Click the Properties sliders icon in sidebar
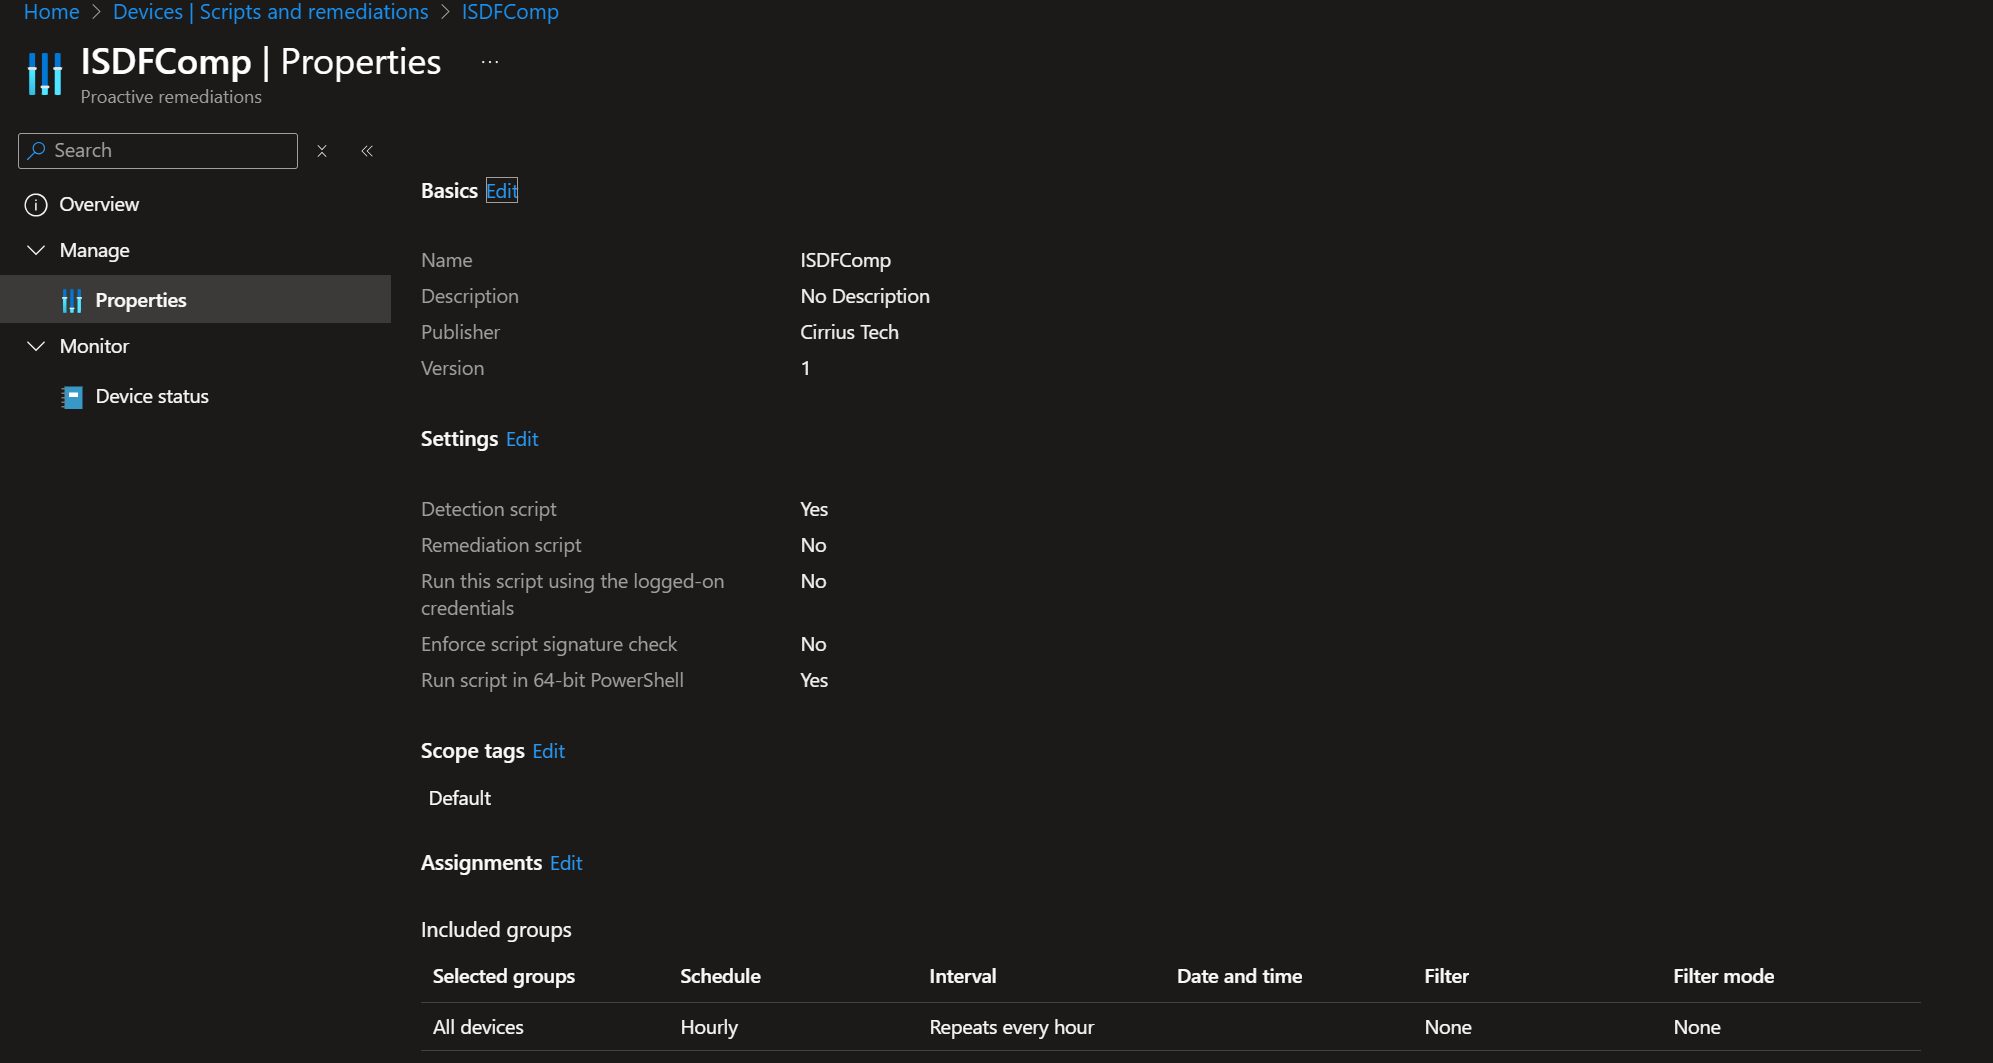Screen dimensions: 1993x1063 [x=72, y=301]
